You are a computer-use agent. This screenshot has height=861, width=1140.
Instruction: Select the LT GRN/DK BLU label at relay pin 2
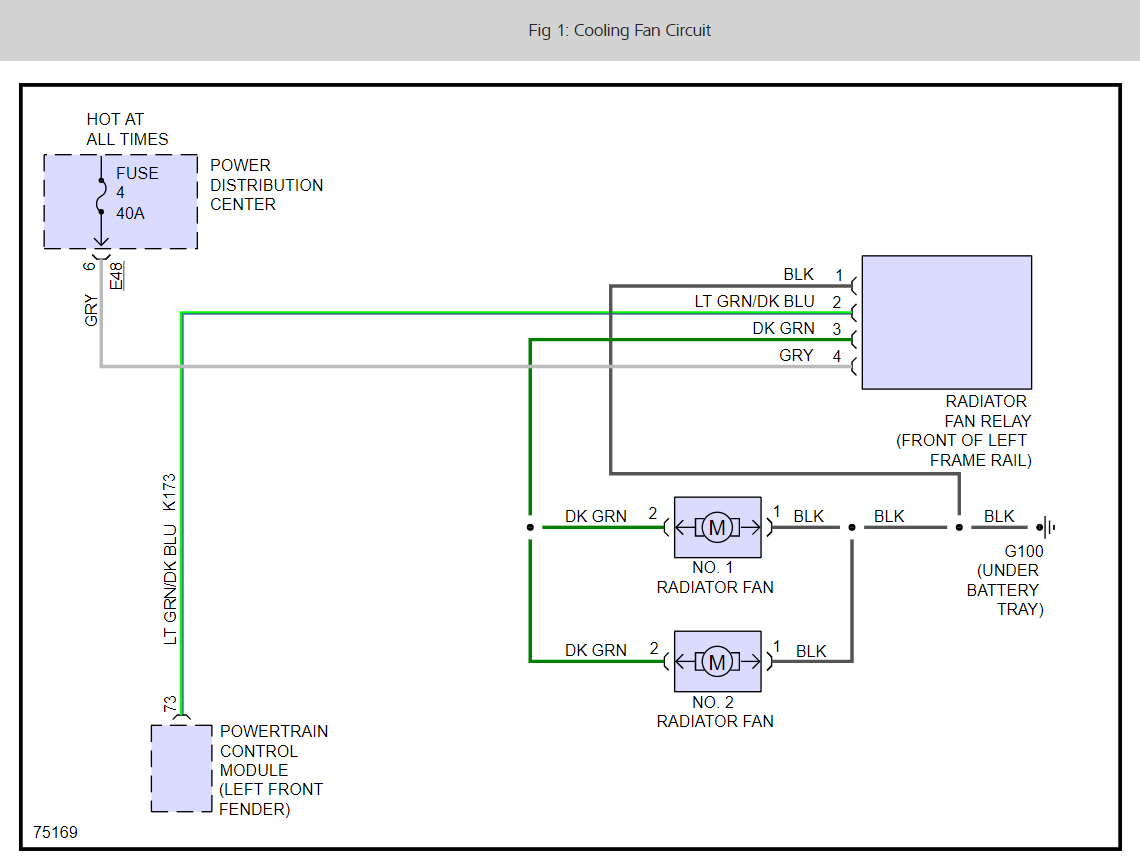click(754, 301)
